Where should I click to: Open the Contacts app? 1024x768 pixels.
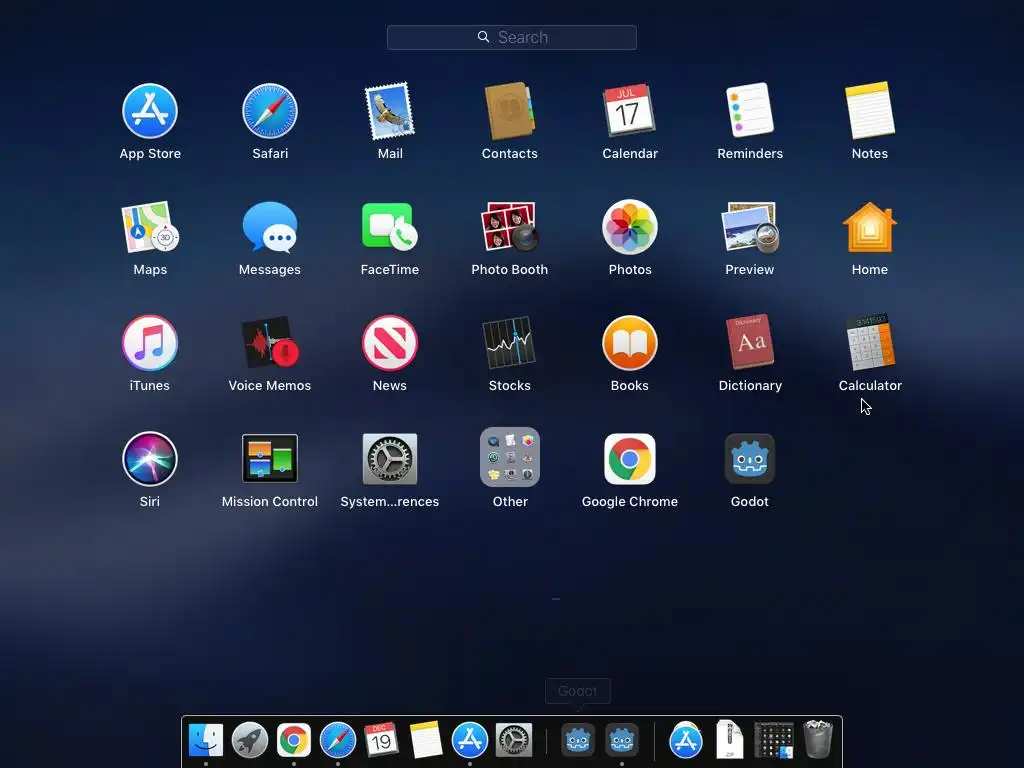click(510, 111)
